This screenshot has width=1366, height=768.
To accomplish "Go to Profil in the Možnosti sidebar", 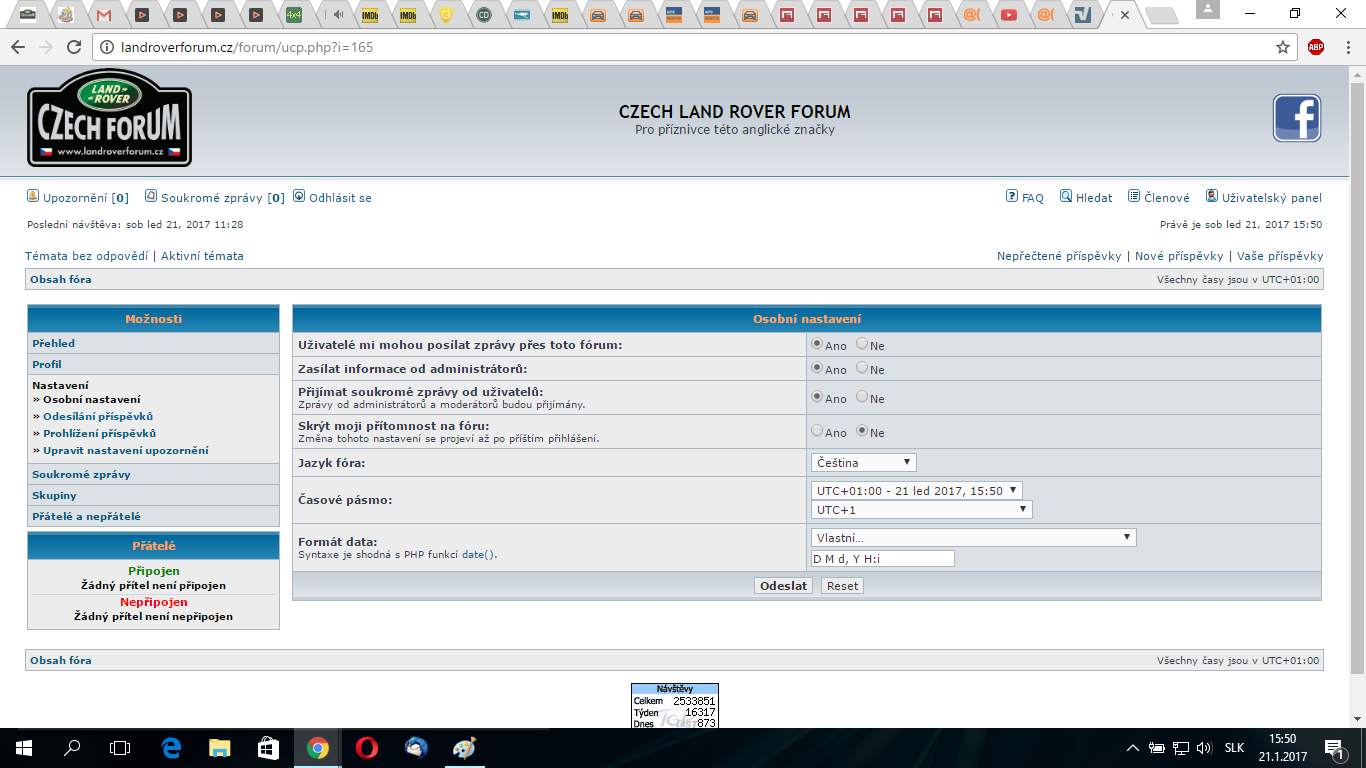I will click(47, 364).
